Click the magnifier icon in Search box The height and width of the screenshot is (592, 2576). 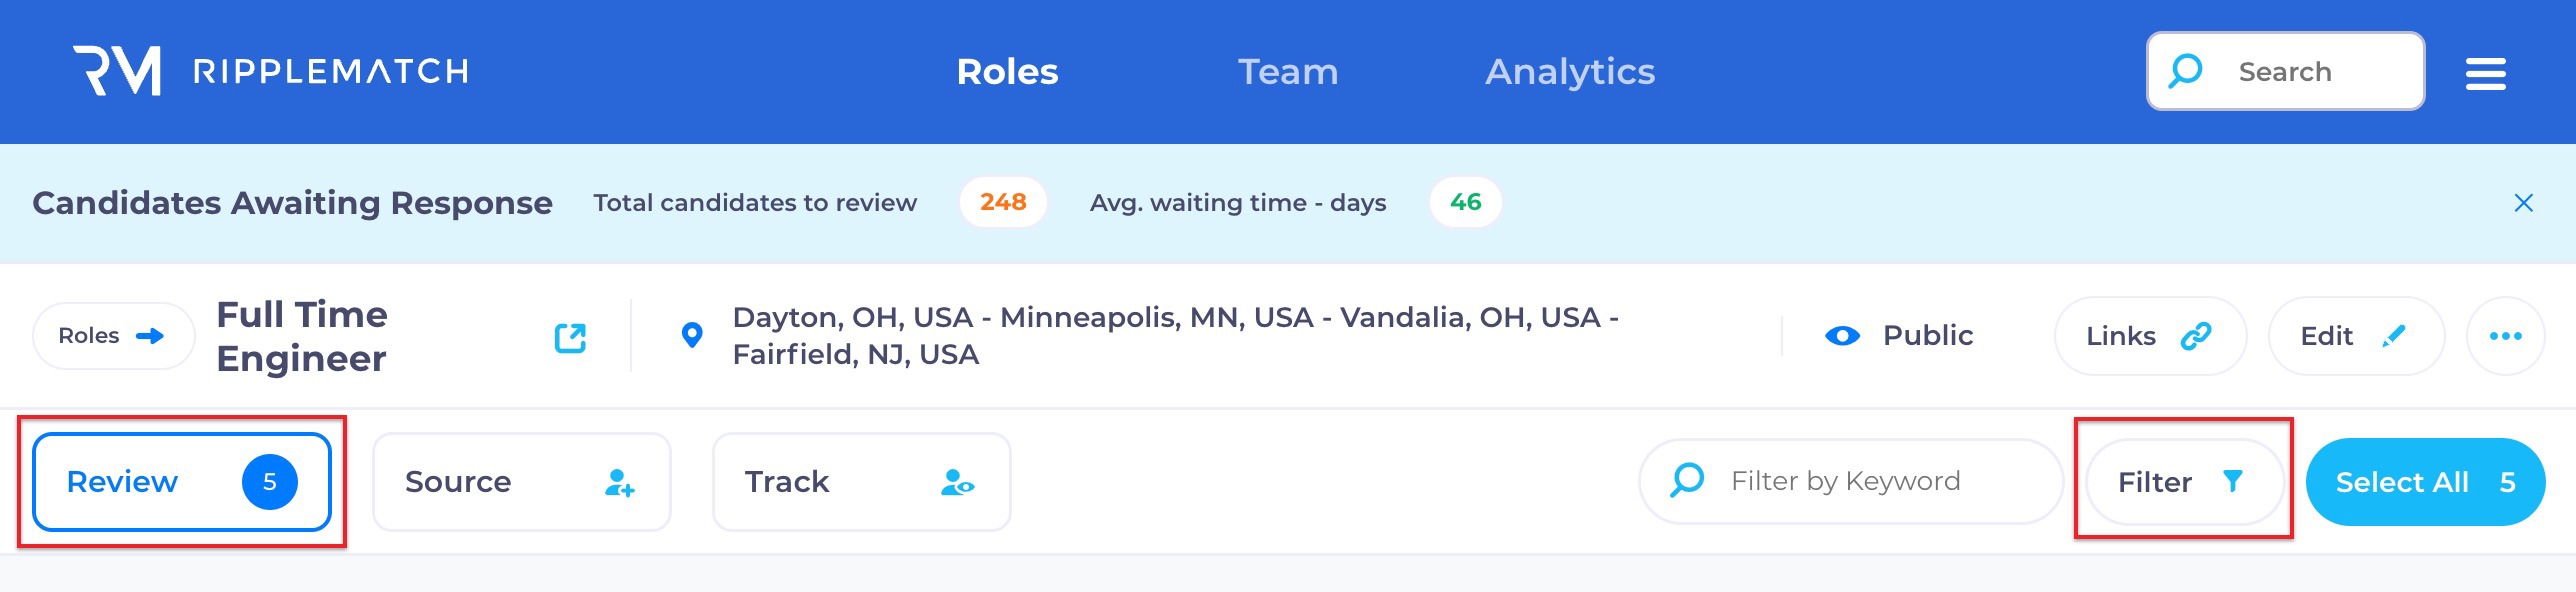pyautogui.click(x=2185, y=71)
